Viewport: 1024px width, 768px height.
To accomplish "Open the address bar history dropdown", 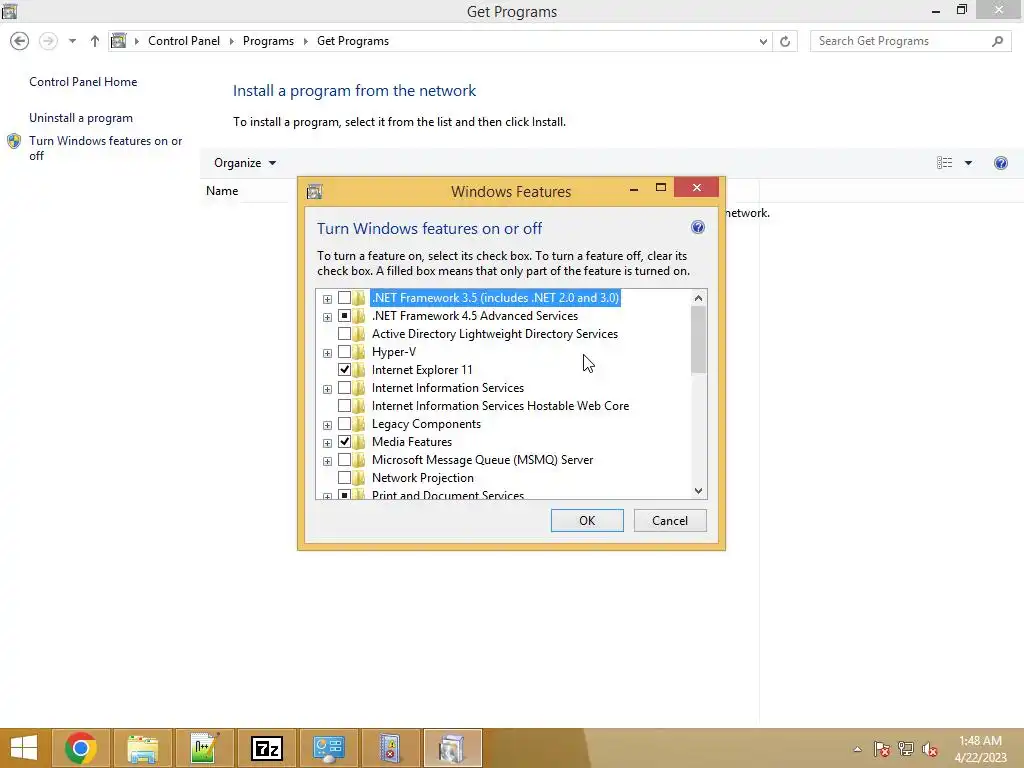I will pyautogui.click(x=763, y=41).
